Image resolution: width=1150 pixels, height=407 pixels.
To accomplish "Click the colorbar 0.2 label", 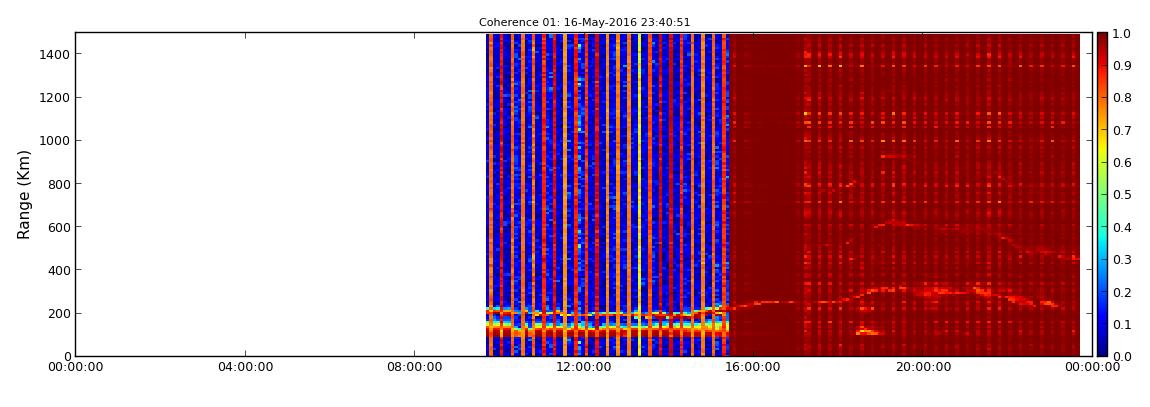I will [1121, 292].
